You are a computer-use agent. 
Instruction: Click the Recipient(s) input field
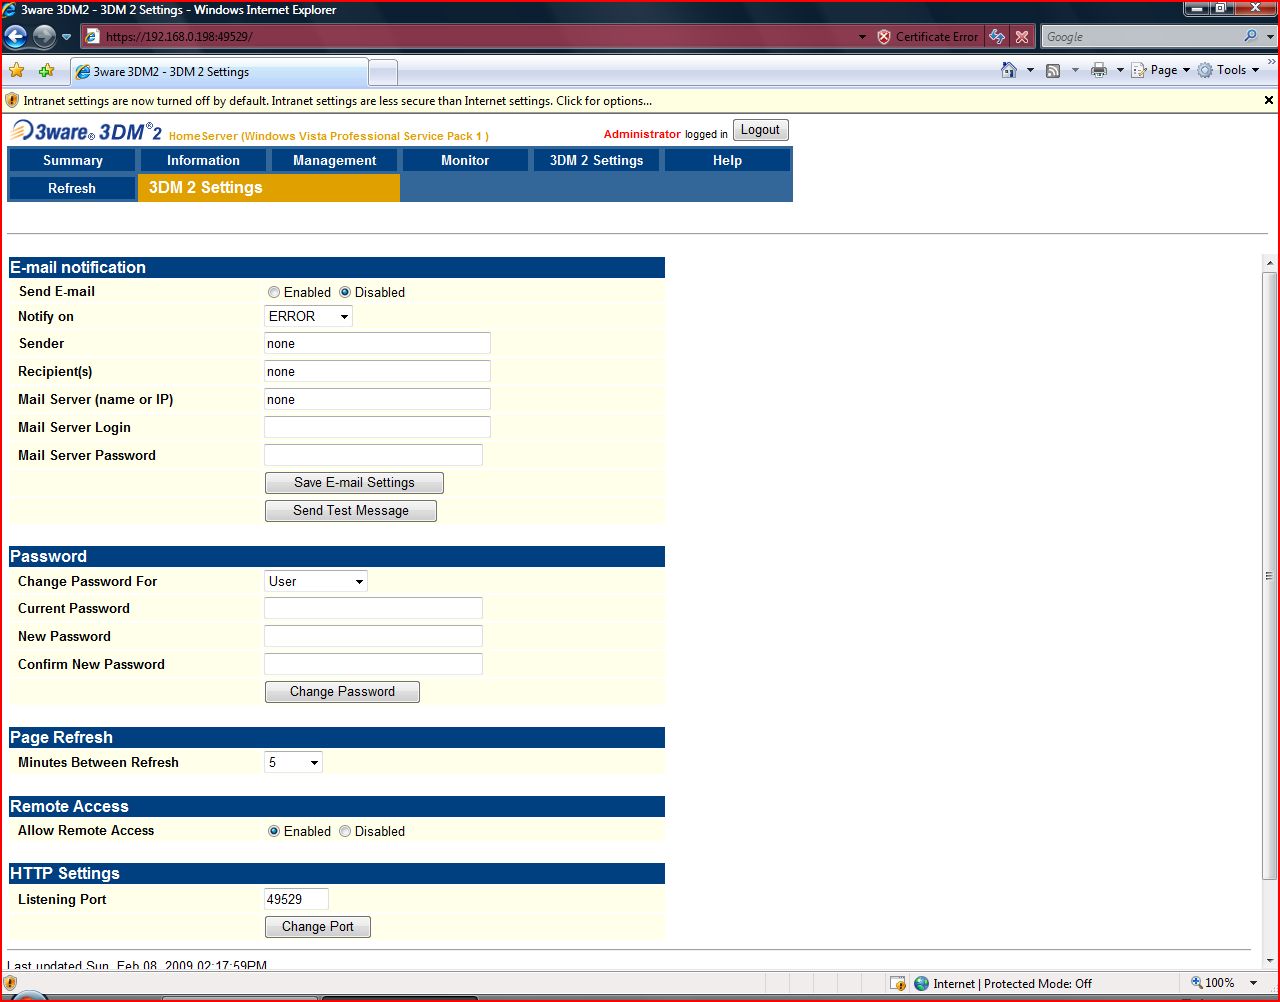[377, 371]
